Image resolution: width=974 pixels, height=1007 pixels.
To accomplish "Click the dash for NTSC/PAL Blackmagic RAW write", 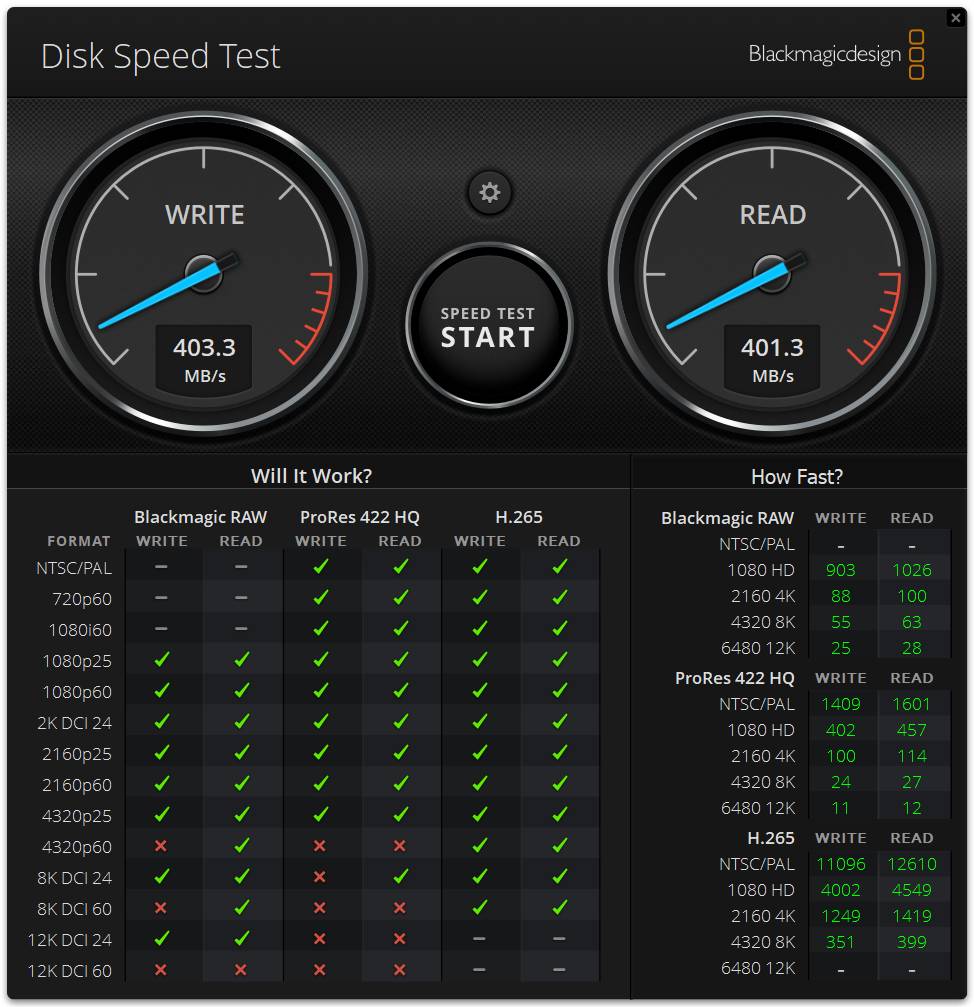I will pyautogui.click(x=161, y=566).
